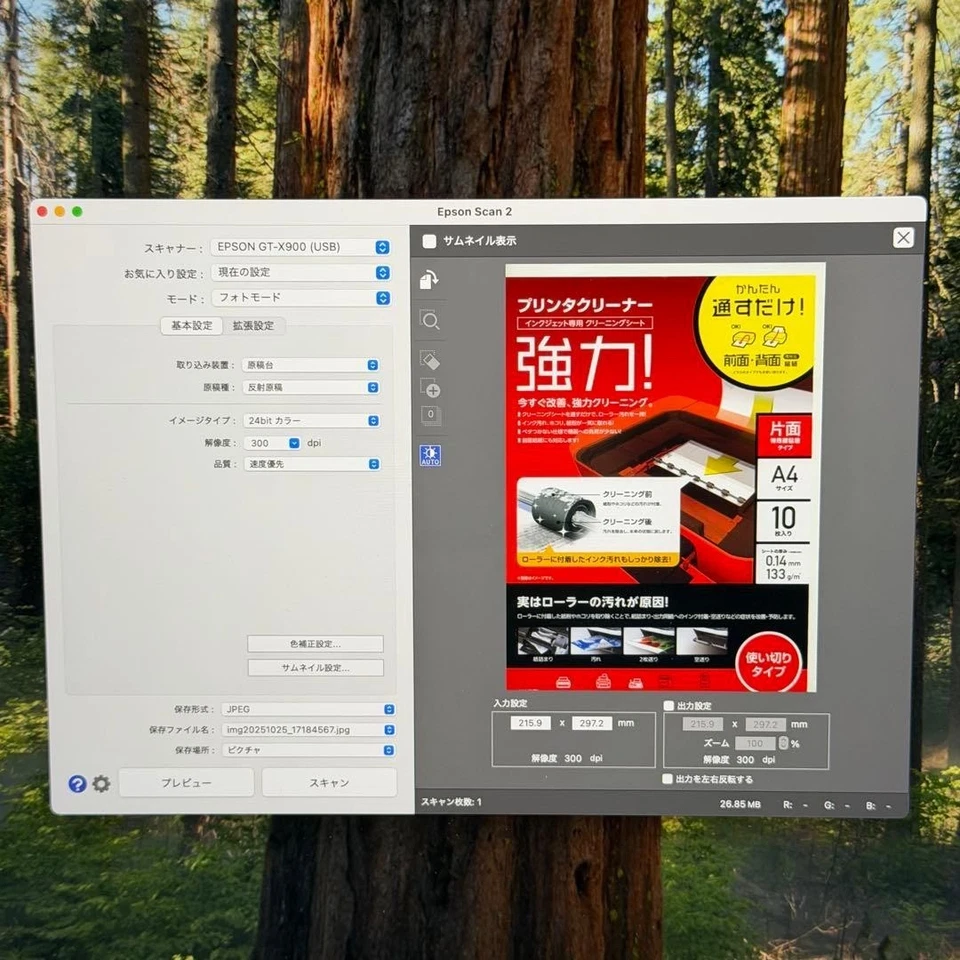Open the 品質 dropdown 速度優先

tap(312, 464)
